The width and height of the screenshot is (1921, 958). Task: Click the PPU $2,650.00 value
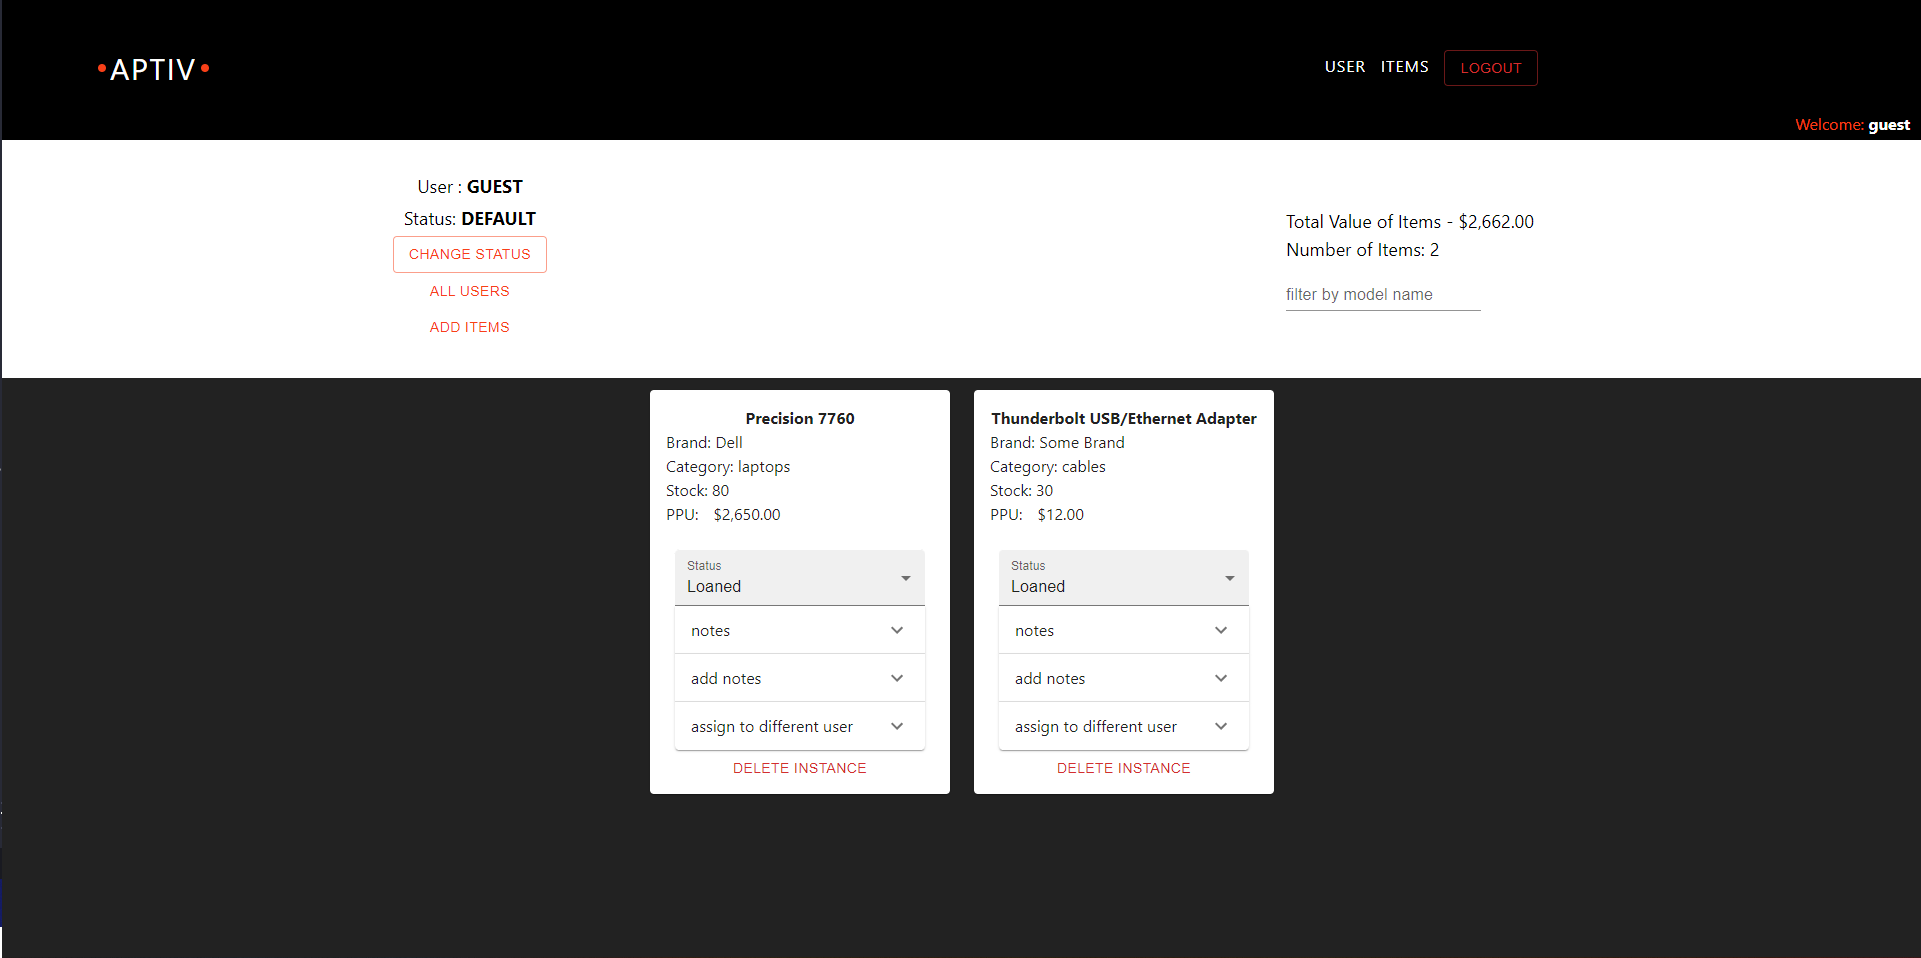[747, 514]
